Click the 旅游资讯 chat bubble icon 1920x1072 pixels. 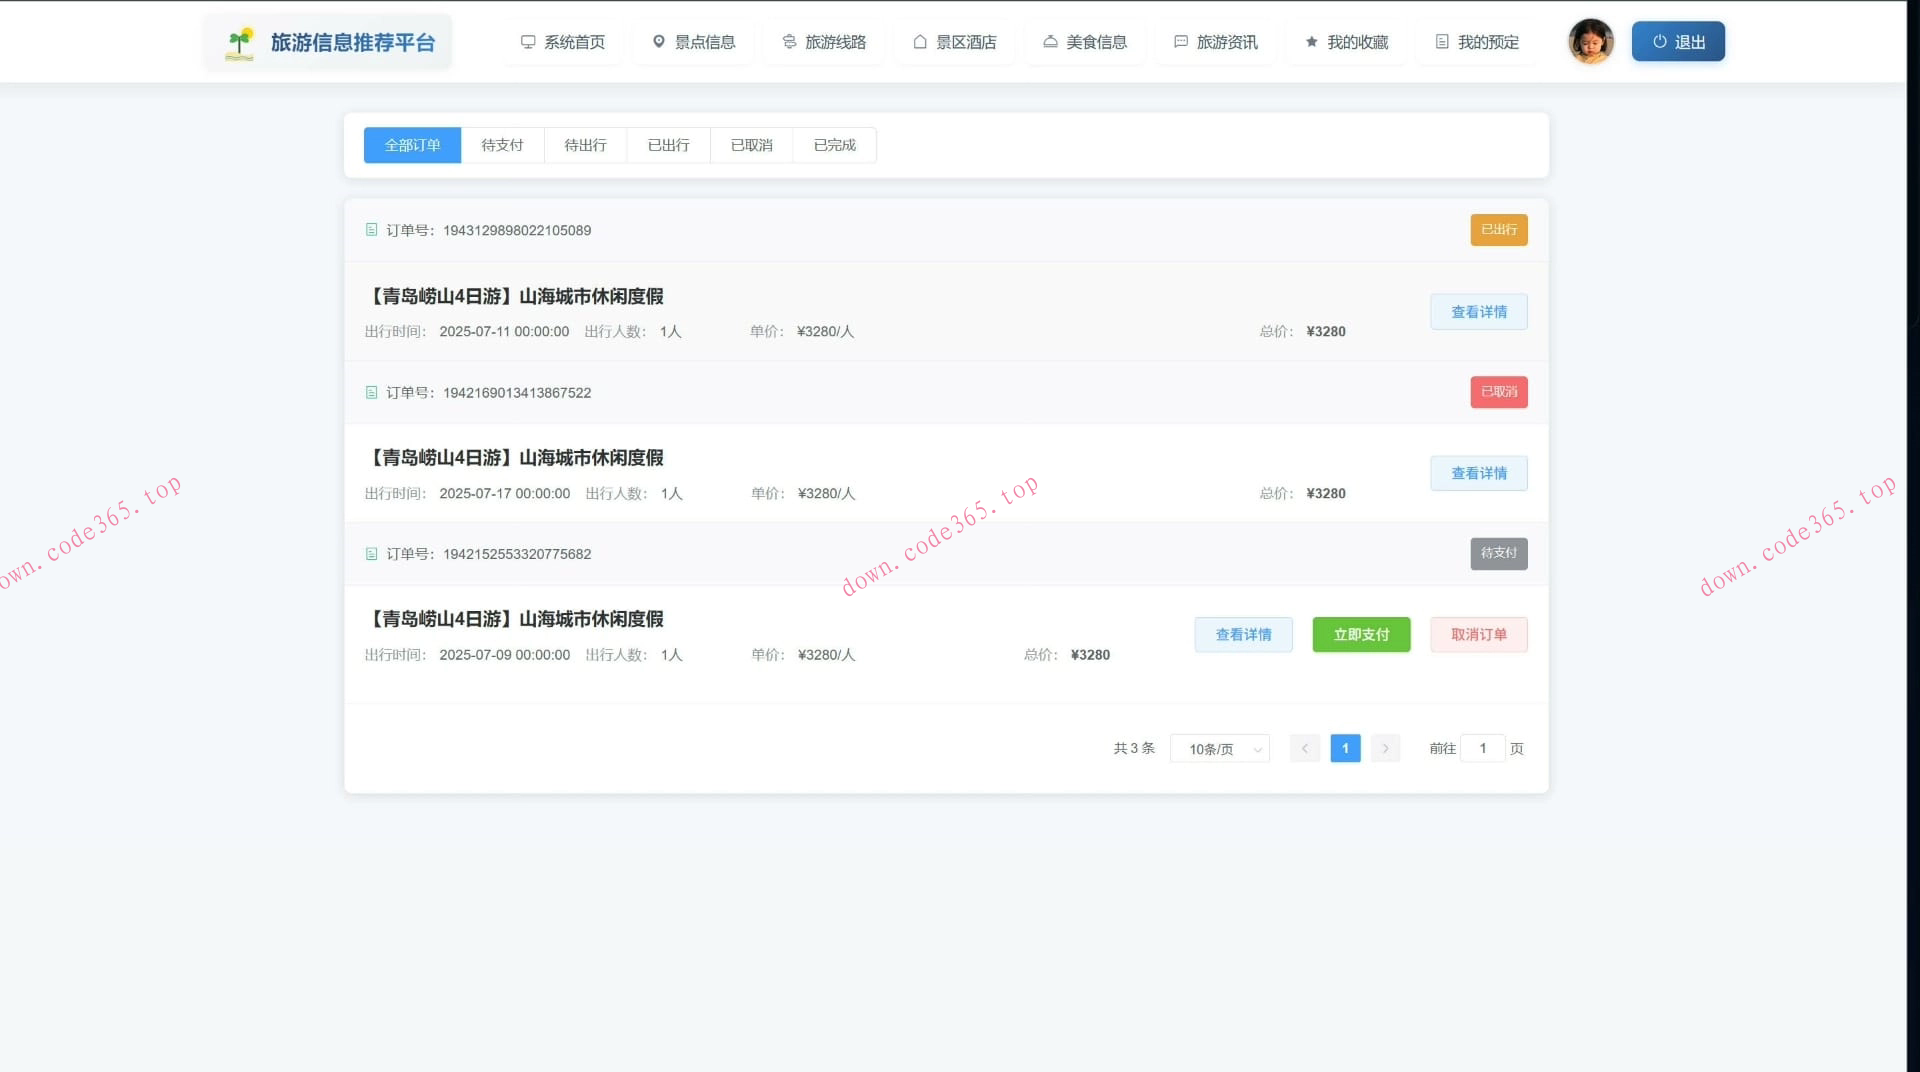click(1180, 42)
